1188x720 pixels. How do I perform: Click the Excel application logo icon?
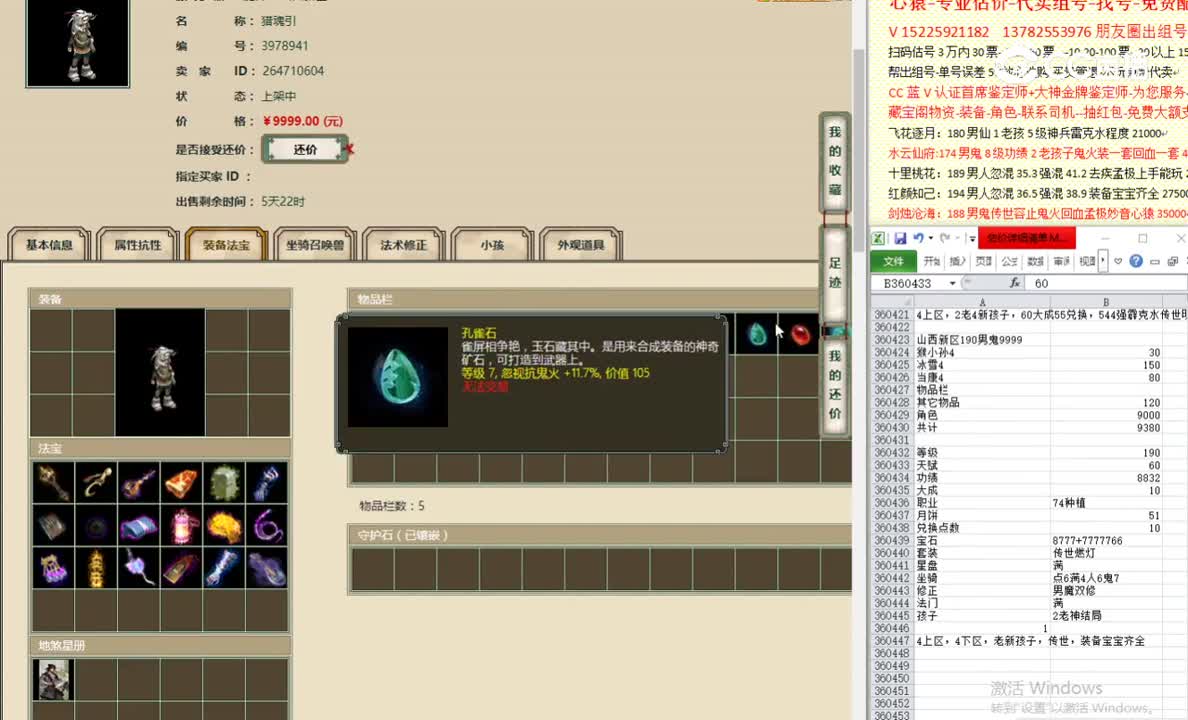tap(878, 238)
